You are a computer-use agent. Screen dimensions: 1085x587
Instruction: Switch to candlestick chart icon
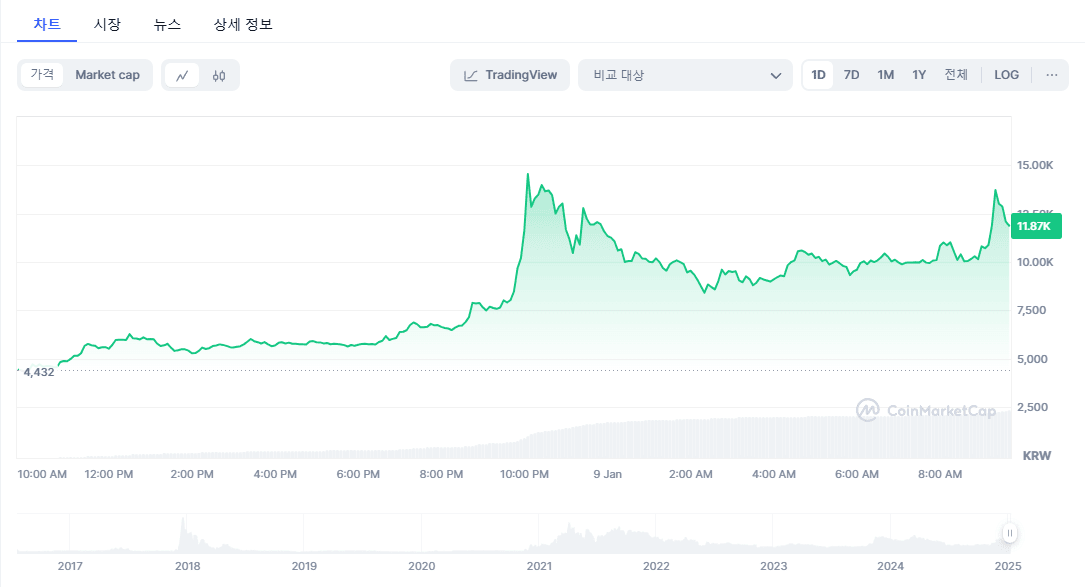(x=219, y=75)
